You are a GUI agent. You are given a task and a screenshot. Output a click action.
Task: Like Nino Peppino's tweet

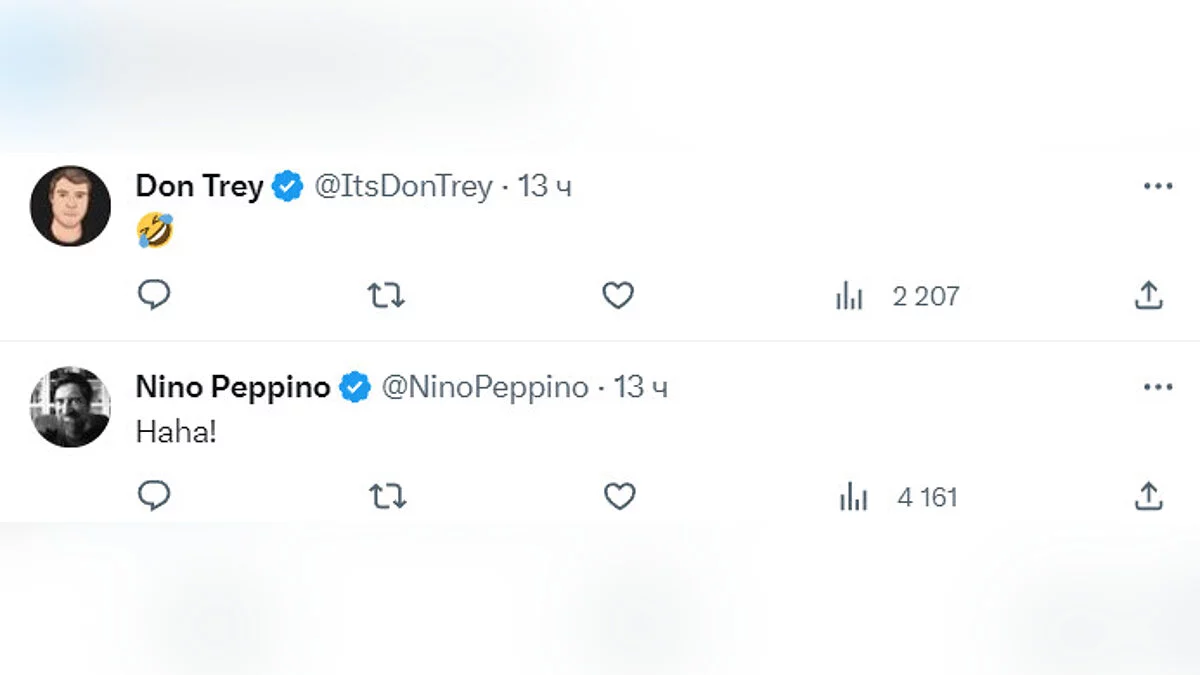(620, 496)
